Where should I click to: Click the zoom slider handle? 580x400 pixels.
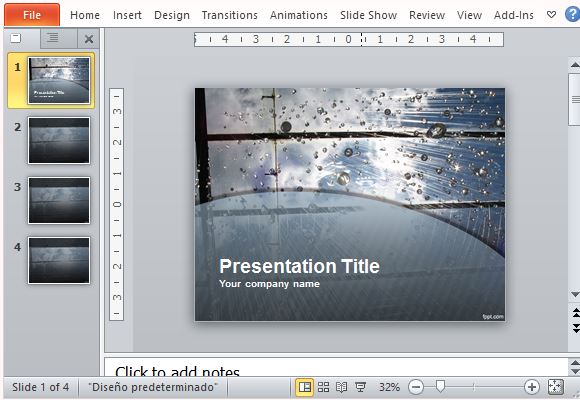[440, 386]
